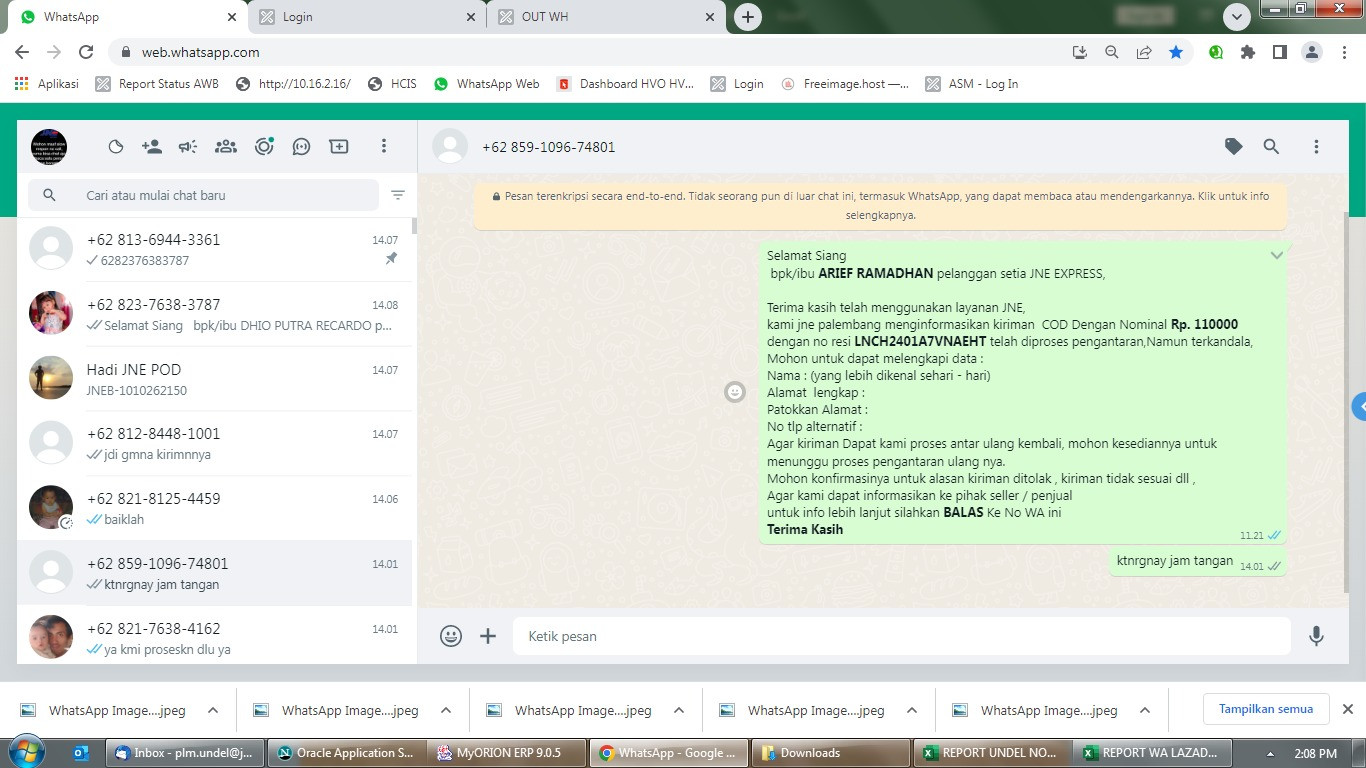Click the Tampilkan semua downloads button
1366x768 pixels.
point(1266,709)
